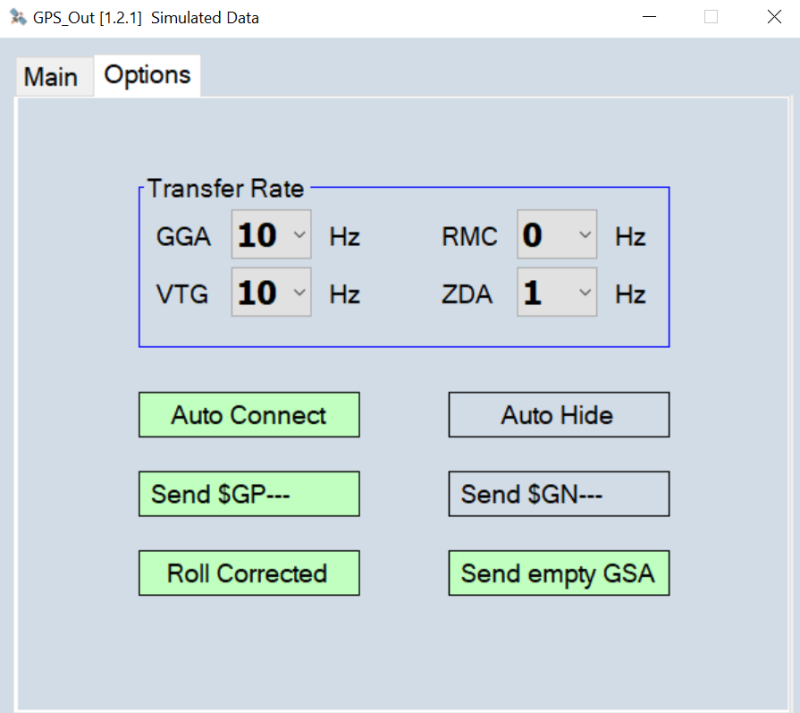Minimize the GPS_Out window
Viewport: 800px width, 713px height.
coord(650,17)
